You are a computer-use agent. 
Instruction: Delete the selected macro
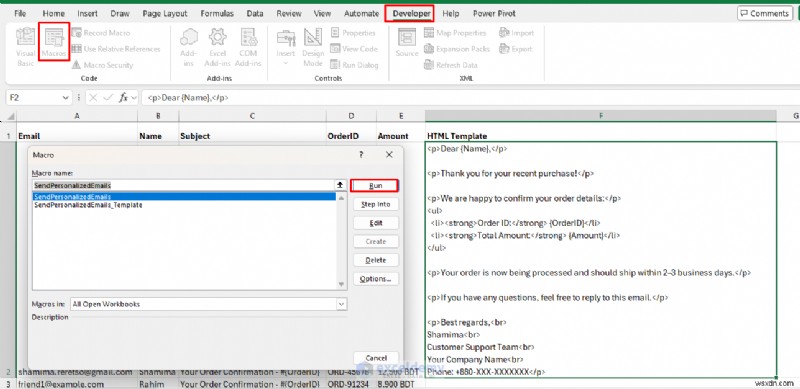tap(376, 260)
